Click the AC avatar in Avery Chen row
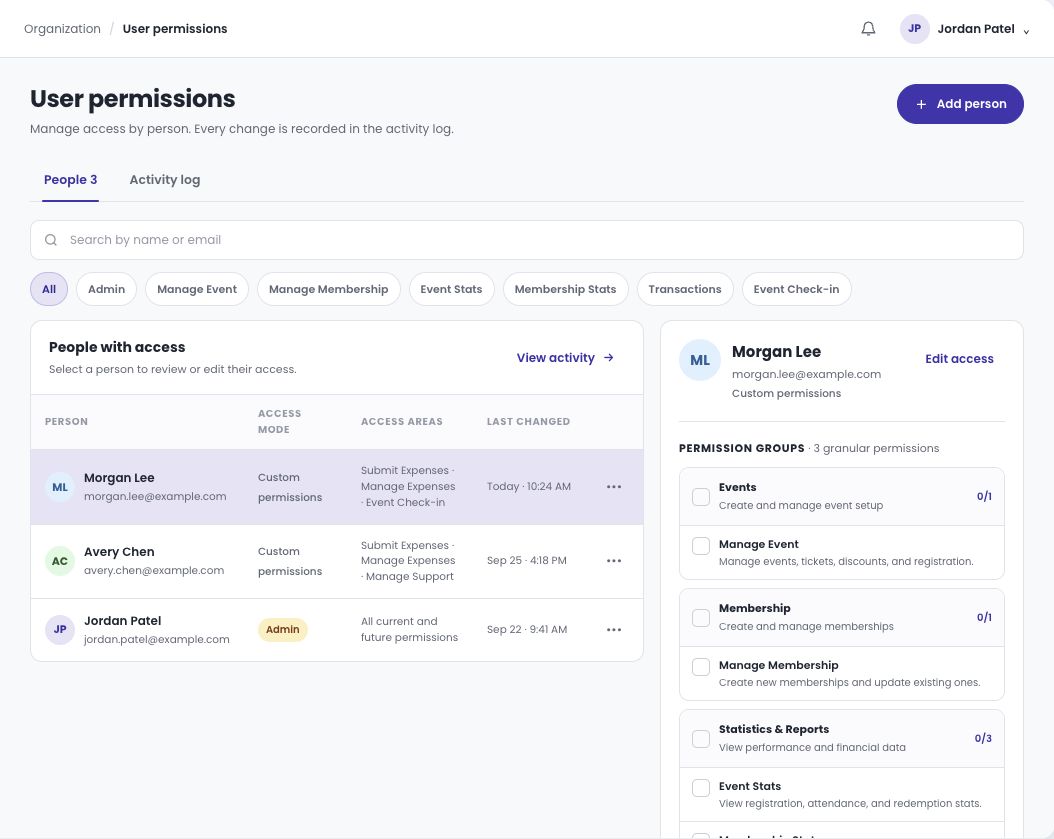Screen dimensions: 1054x839 (60, 561)
